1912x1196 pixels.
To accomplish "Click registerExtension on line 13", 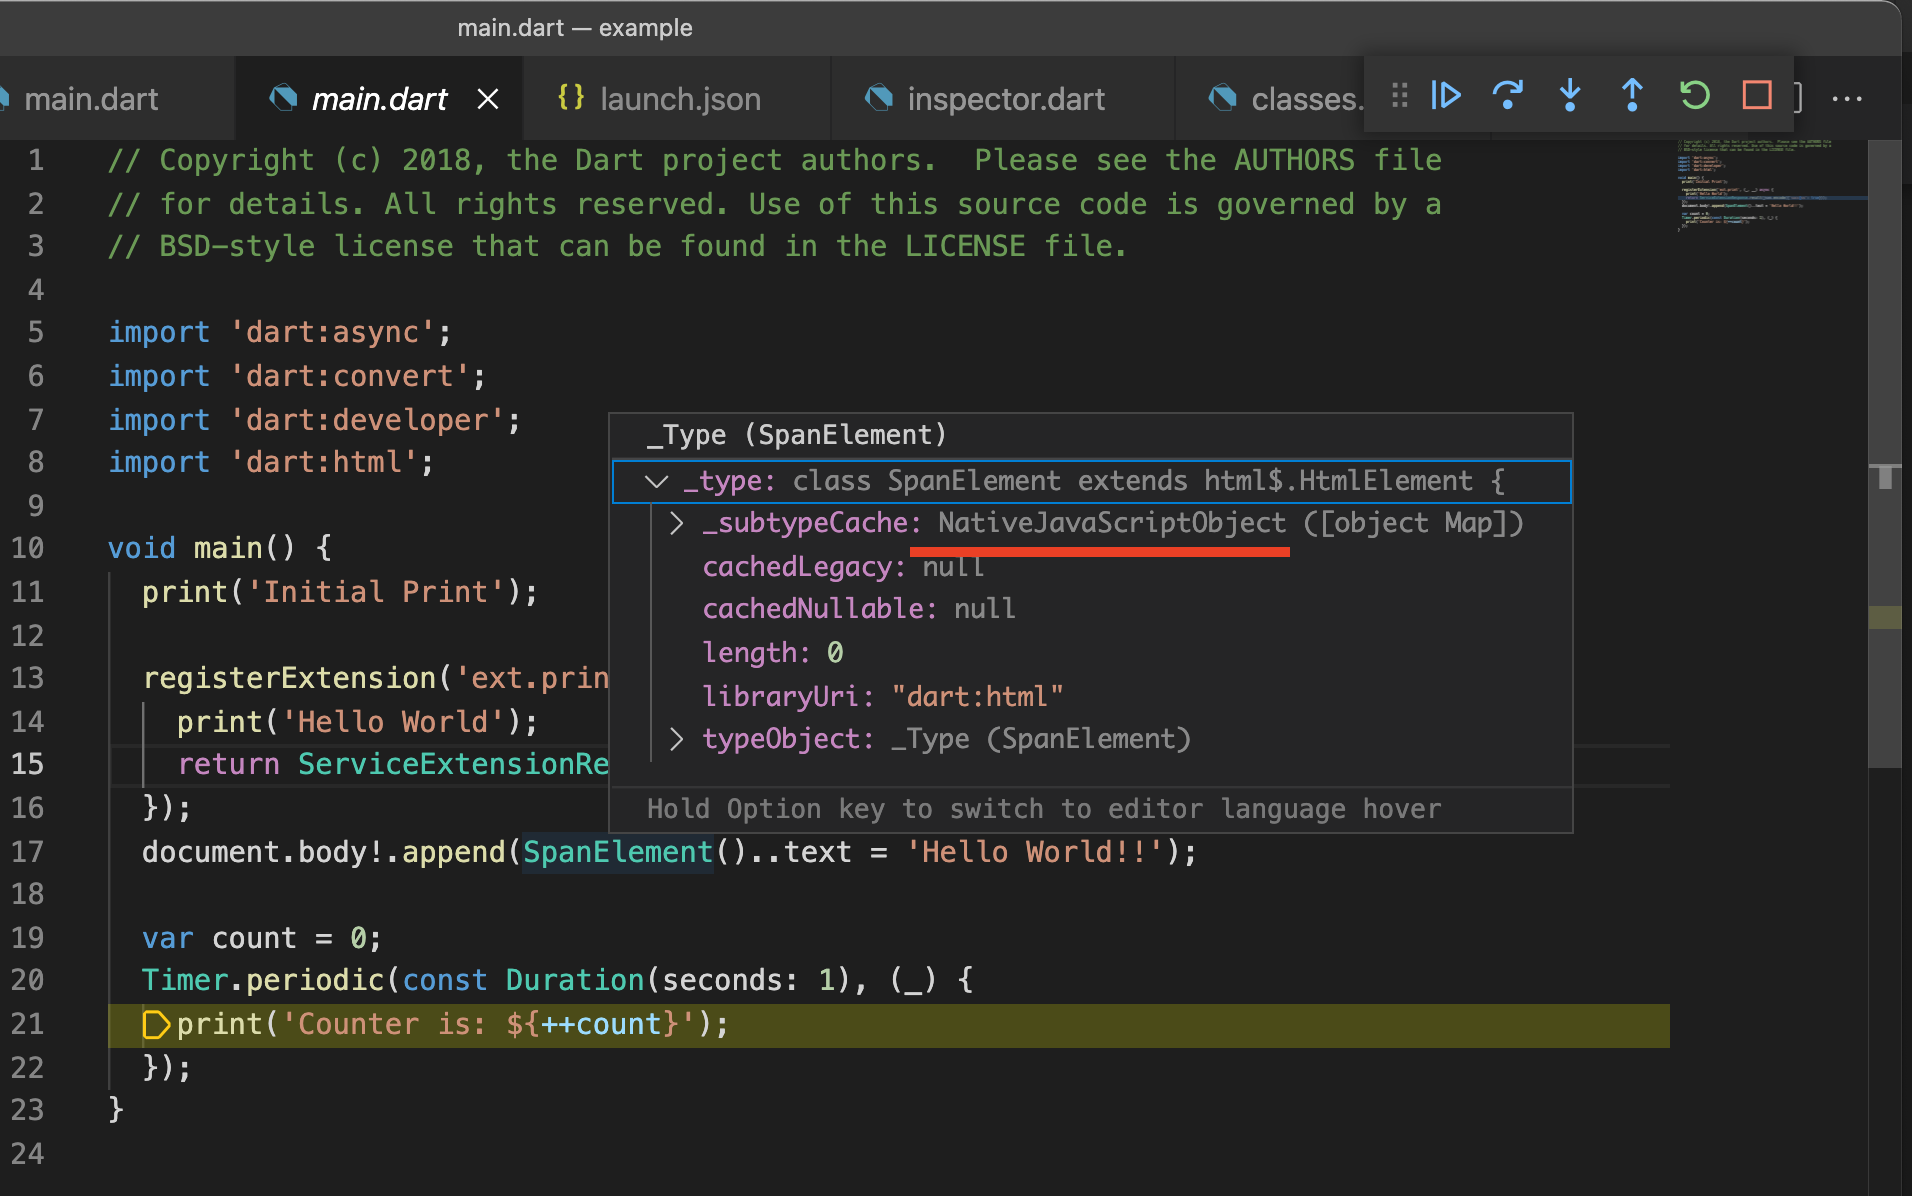I will 290,678.
